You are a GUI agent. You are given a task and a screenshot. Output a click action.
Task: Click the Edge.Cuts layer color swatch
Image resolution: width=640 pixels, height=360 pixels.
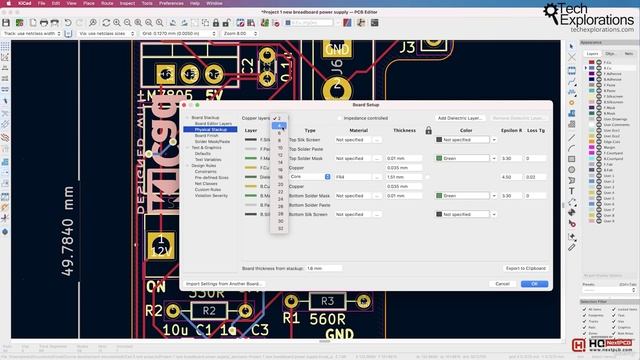tap(591, 142)
